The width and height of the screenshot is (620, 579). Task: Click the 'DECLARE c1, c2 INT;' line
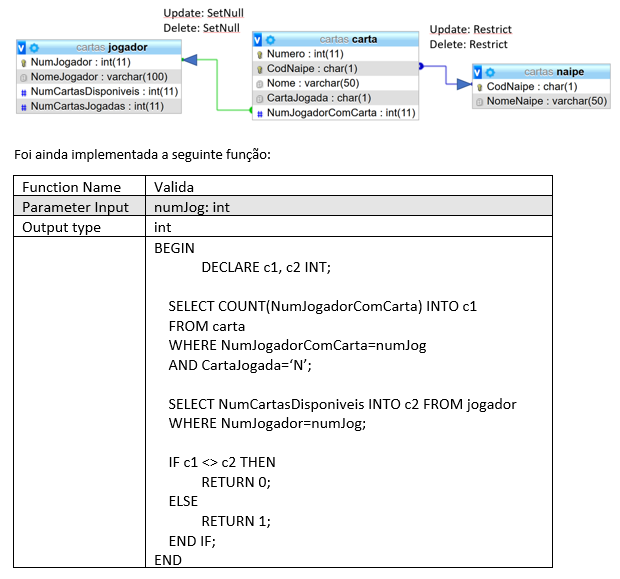(x=266, y=267)
